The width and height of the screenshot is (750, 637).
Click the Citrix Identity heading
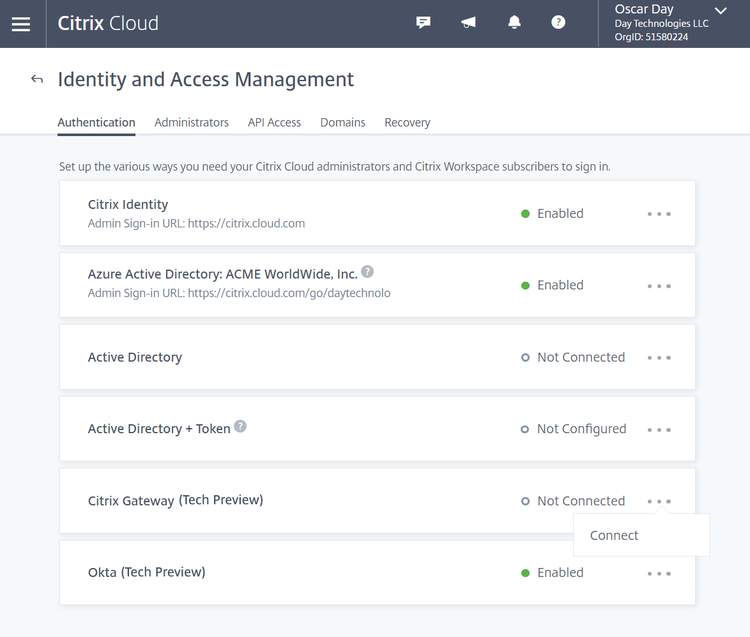(128, 204)
